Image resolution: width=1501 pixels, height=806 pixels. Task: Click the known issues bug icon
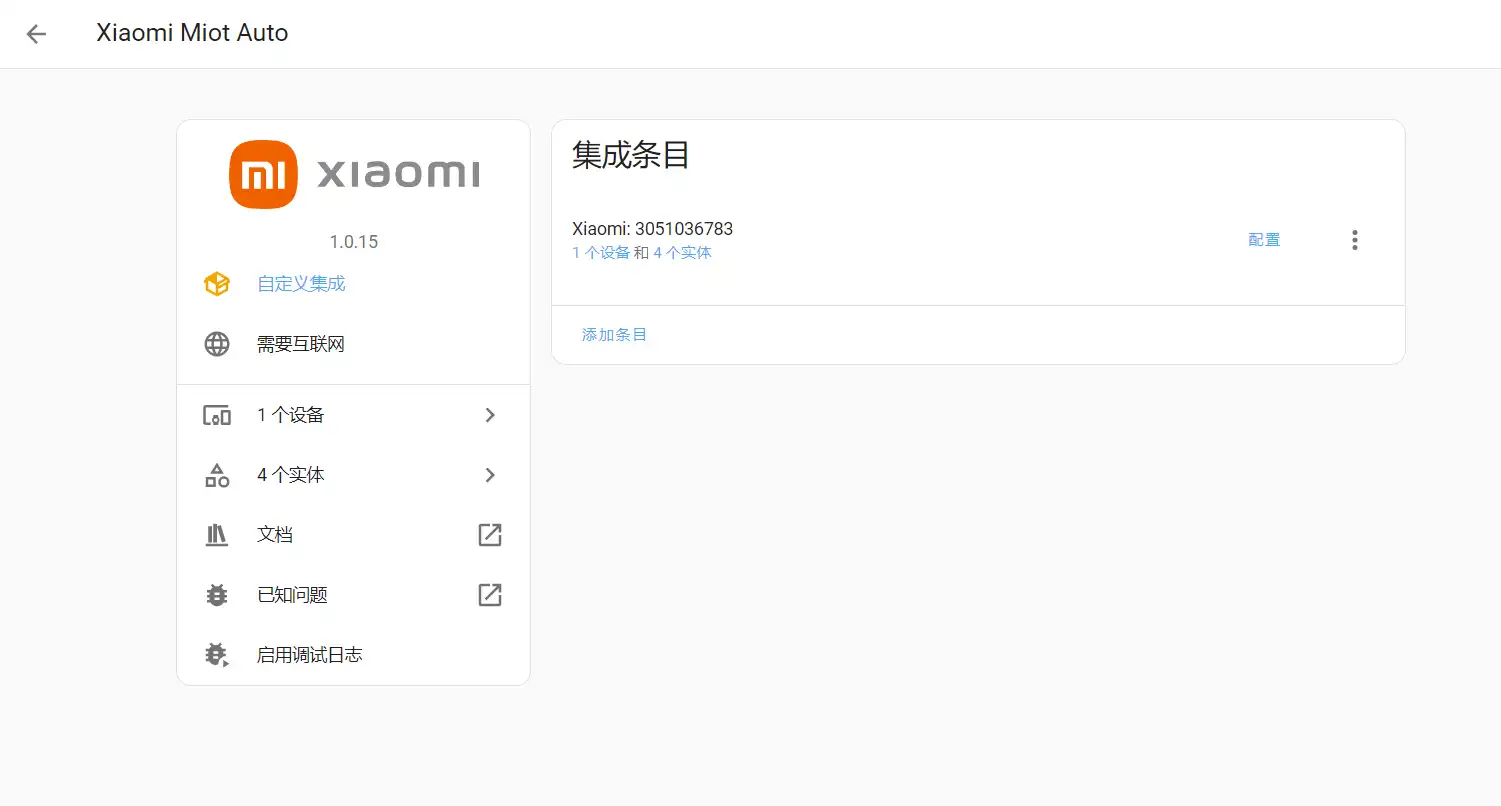point(217,595)
